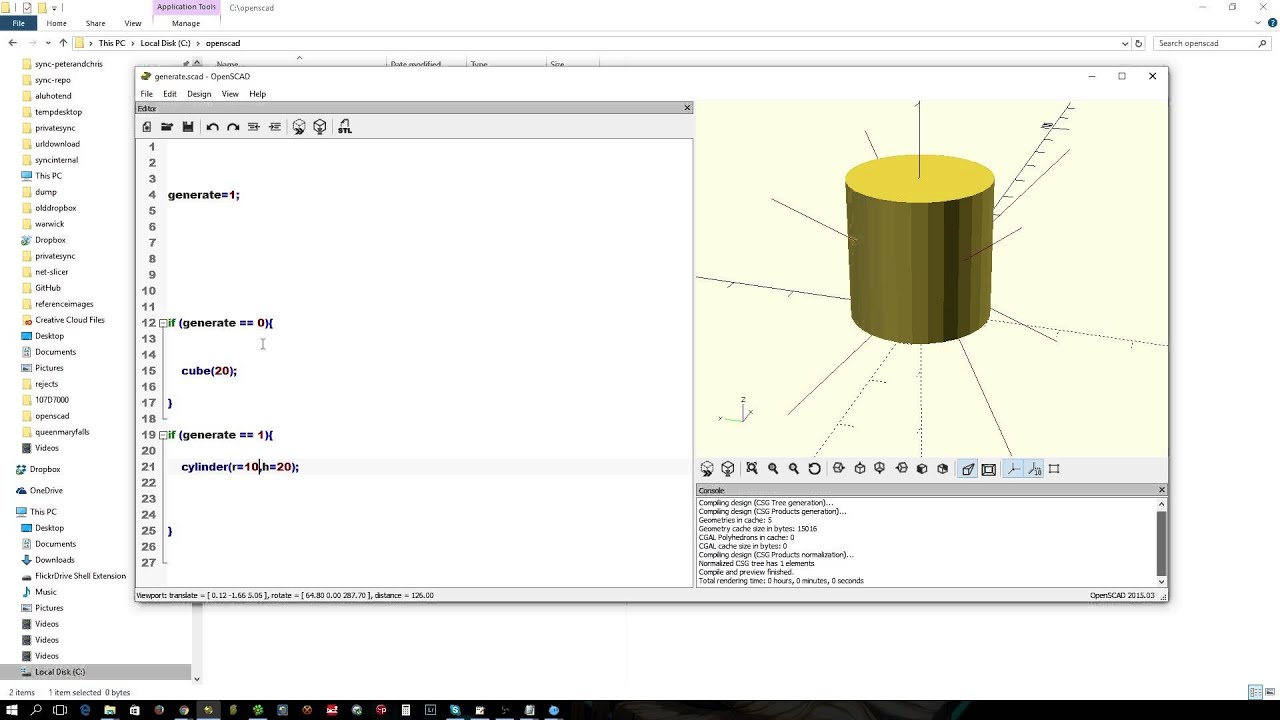Viewport: 1280px width, 720px height.
Task: Export the model as STL
Action: coord(345,127)
